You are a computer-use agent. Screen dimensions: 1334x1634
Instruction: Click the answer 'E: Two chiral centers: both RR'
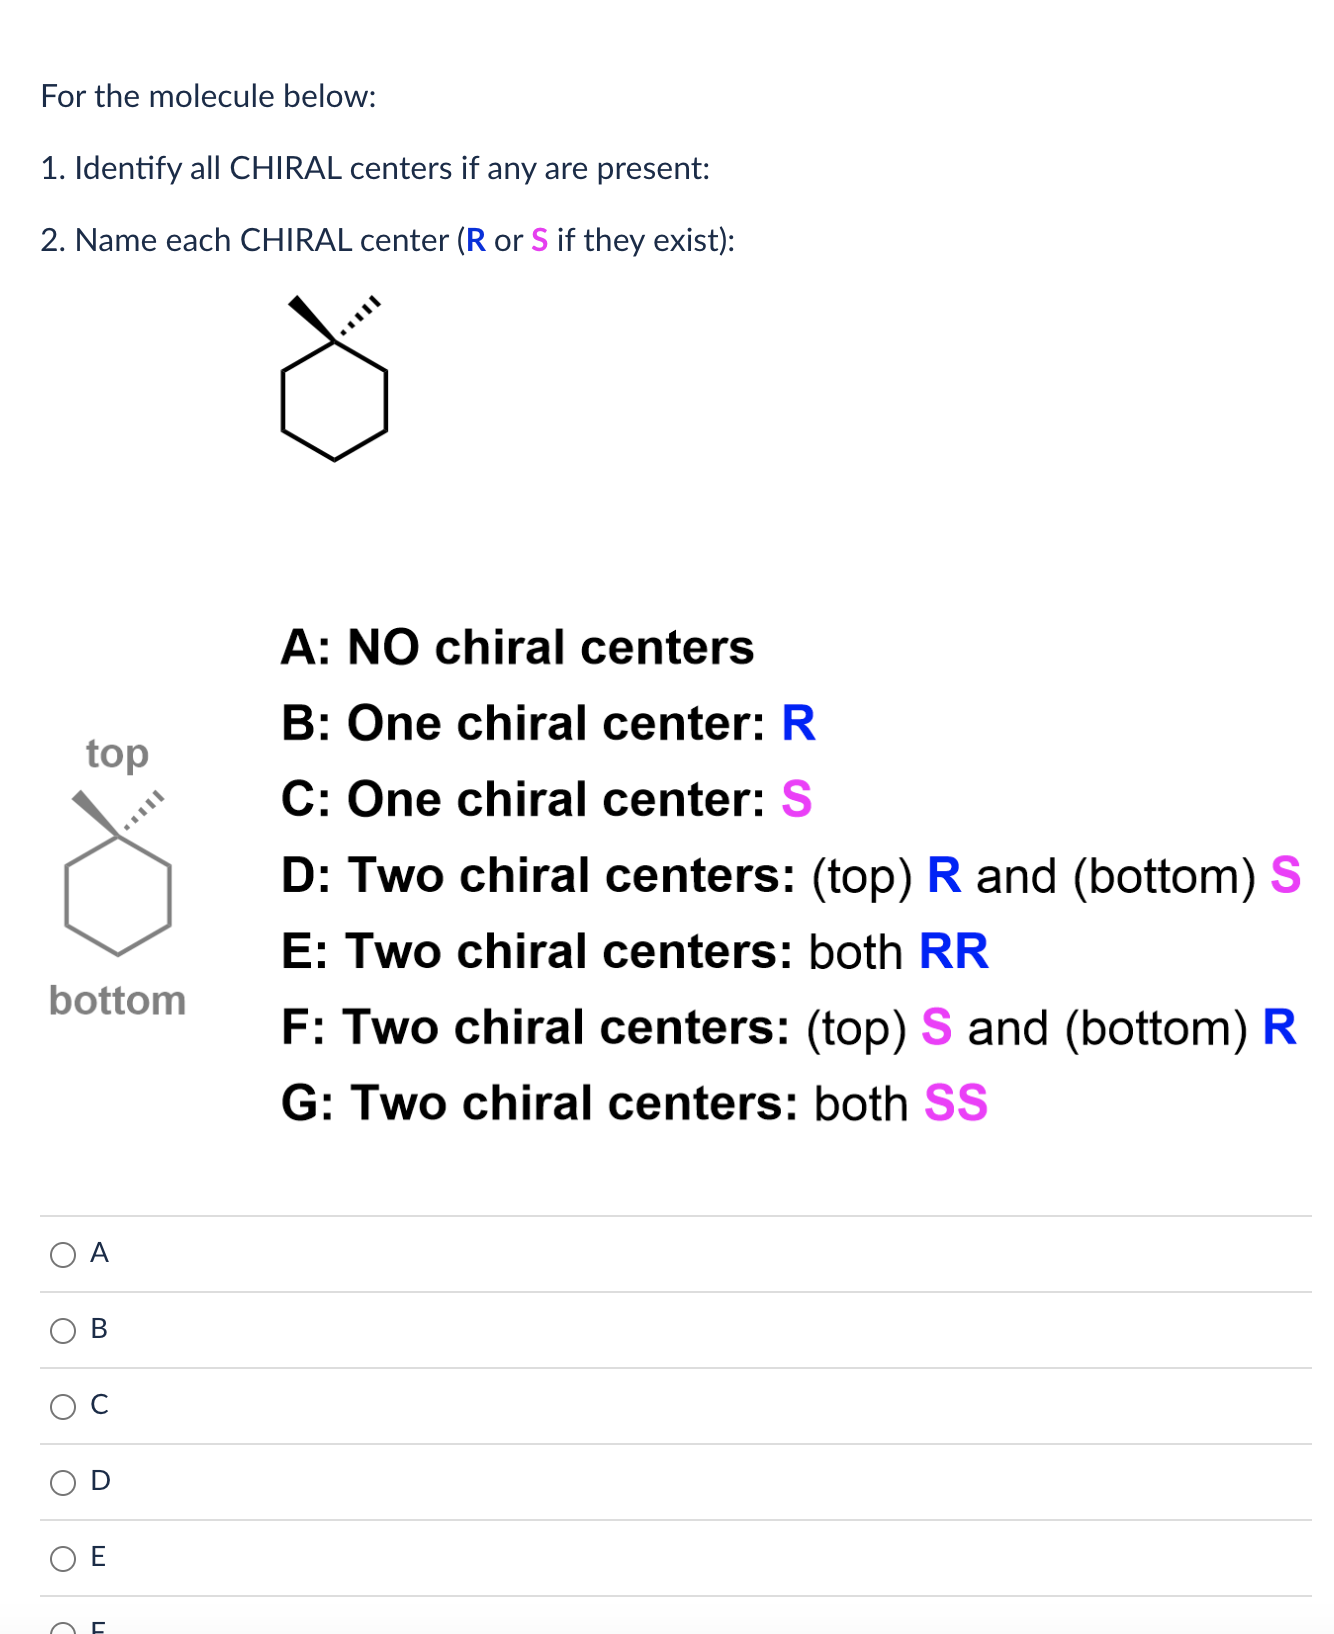tap(635, 953)
